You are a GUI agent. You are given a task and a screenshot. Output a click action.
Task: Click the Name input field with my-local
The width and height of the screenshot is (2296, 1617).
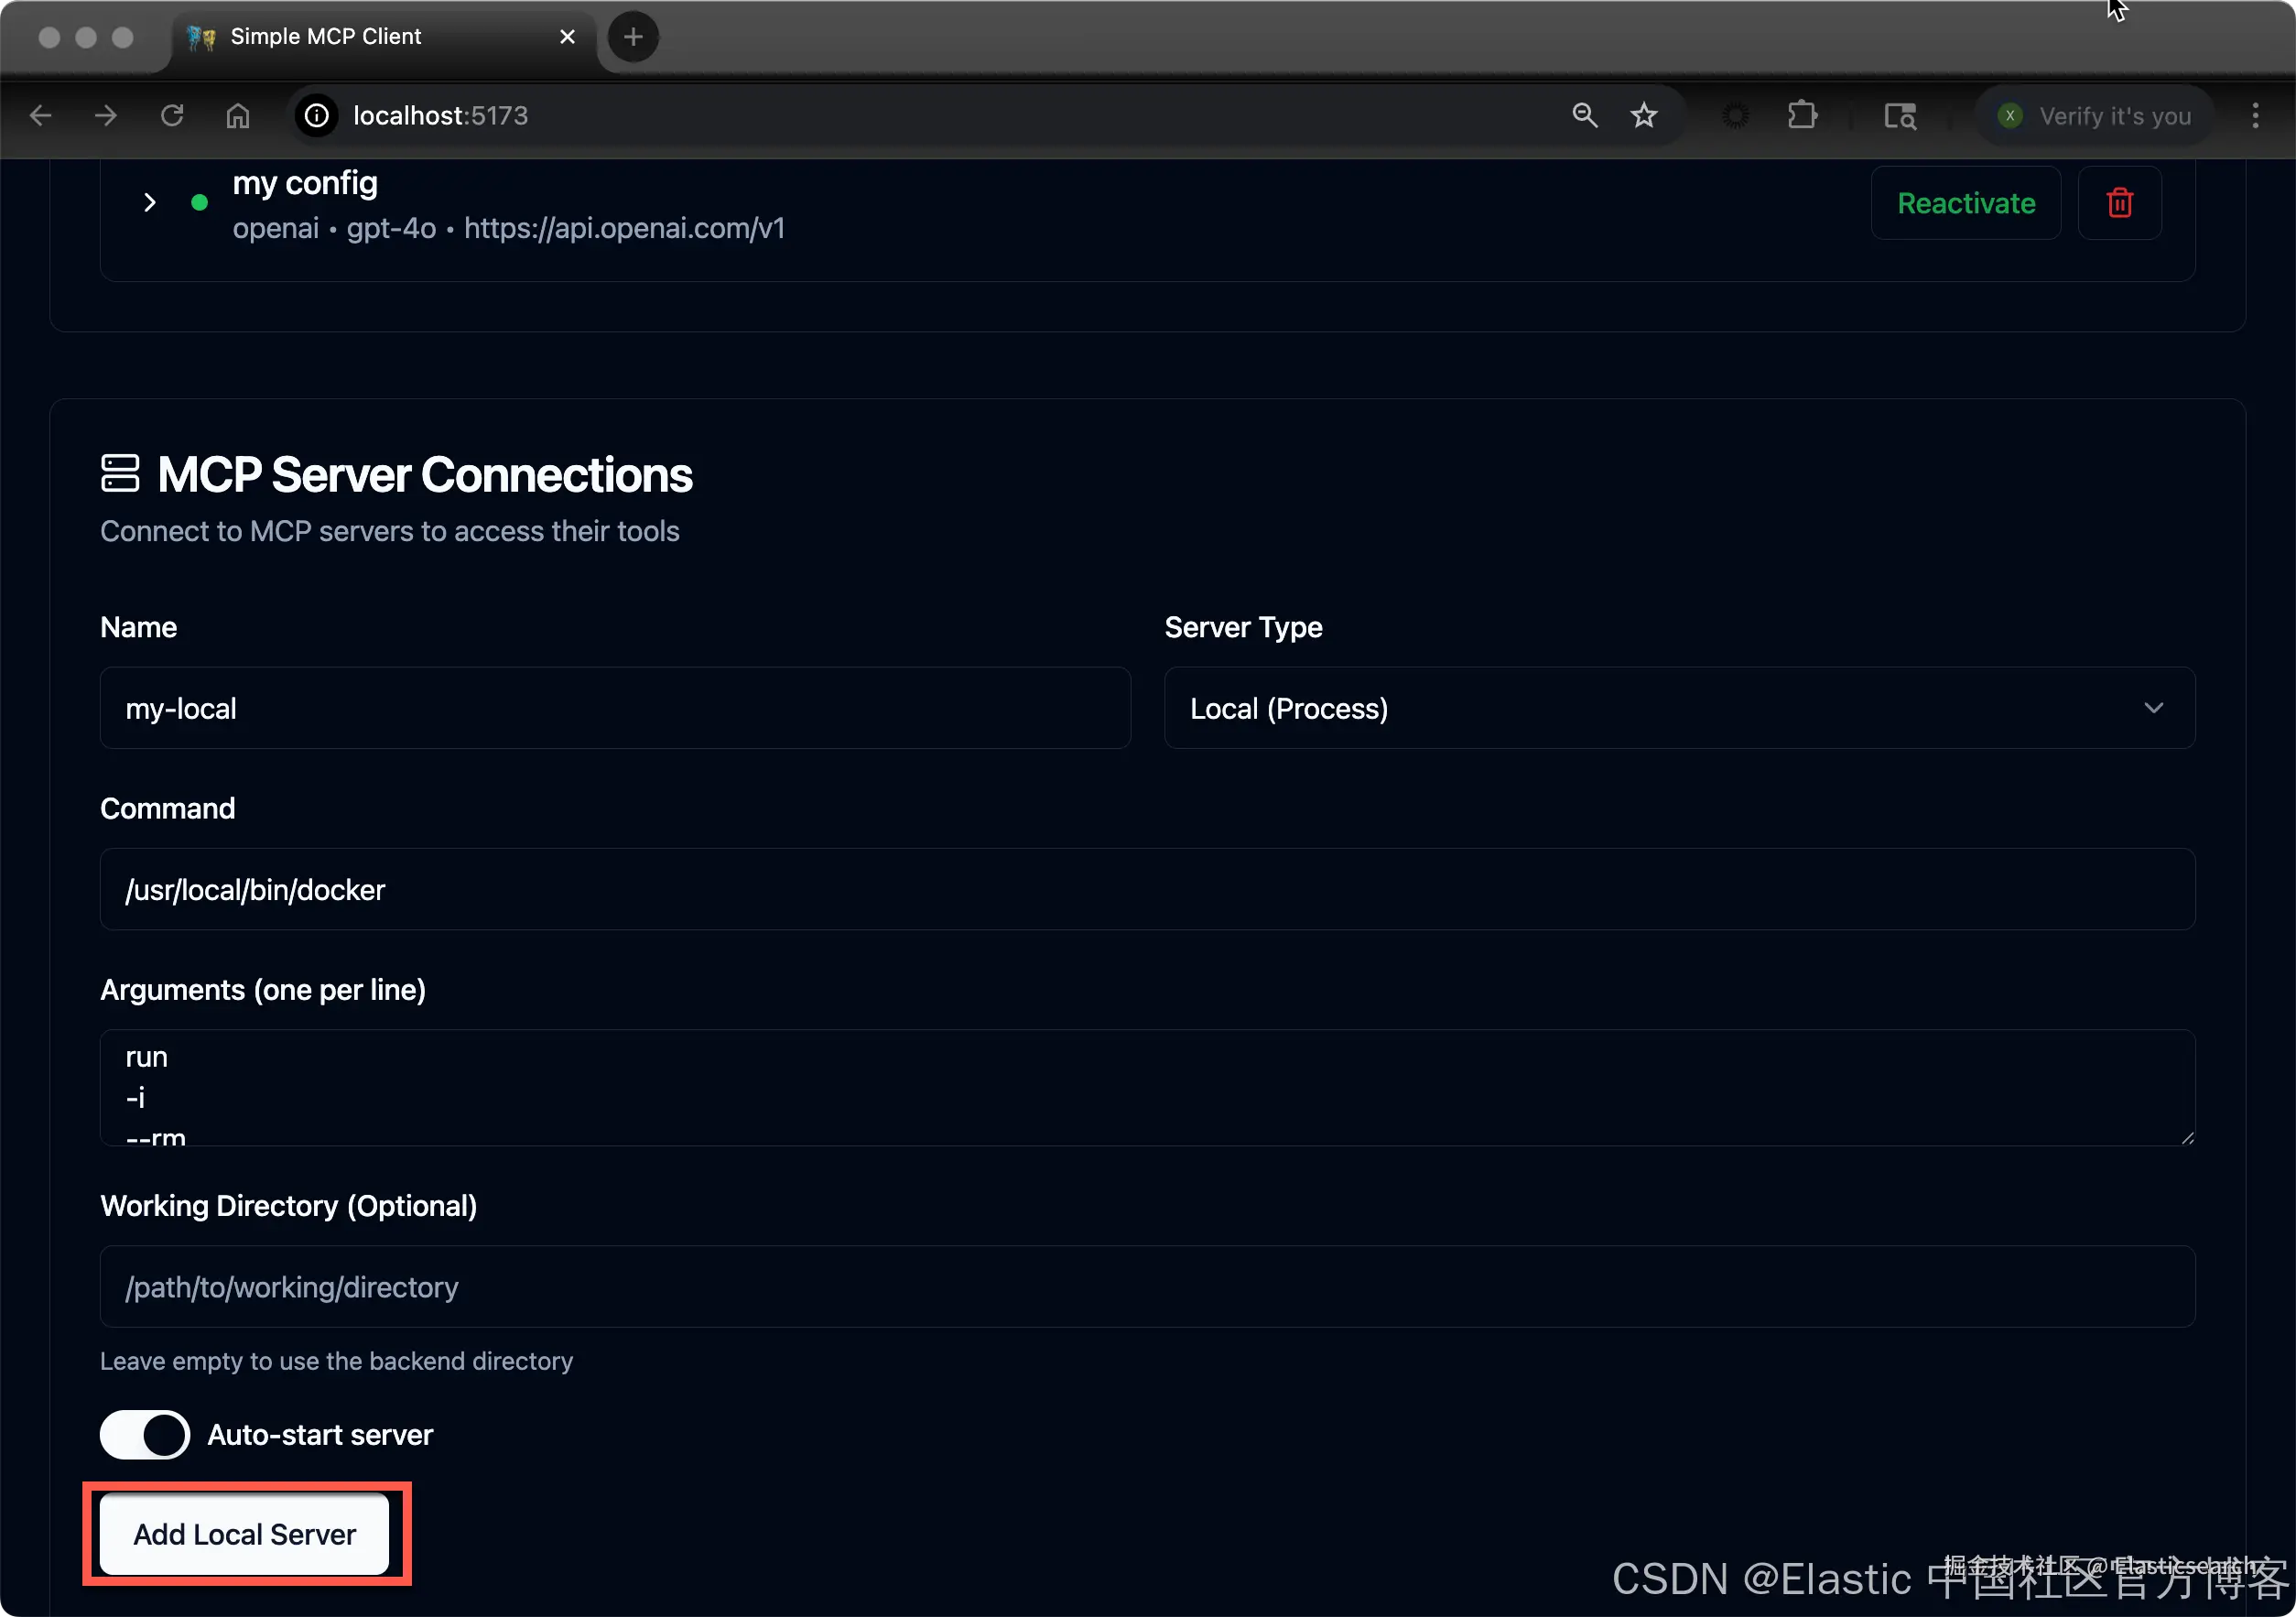coord(615,708)
